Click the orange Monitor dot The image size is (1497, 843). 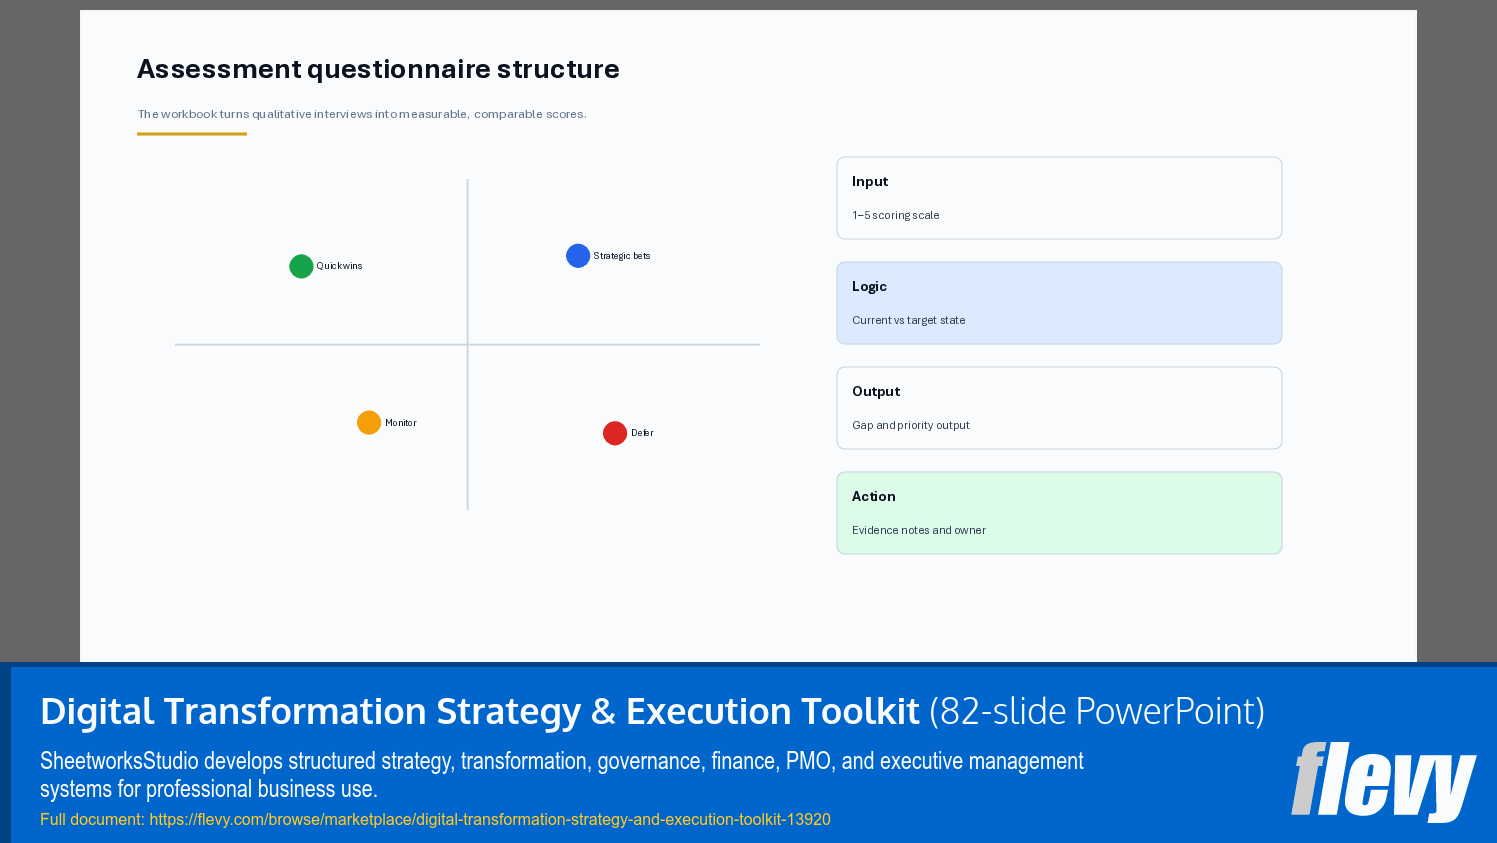point(369,422)
